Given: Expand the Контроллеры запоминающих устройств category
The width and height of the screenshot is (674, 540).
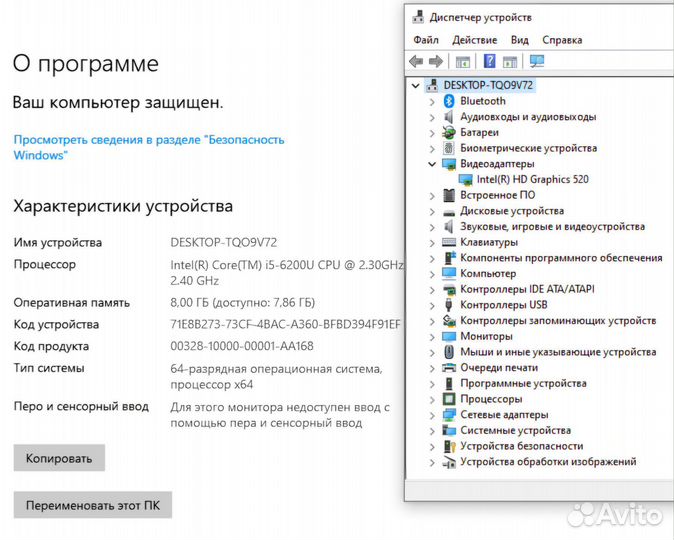Looking at the screenshot, I should point(432,321).
